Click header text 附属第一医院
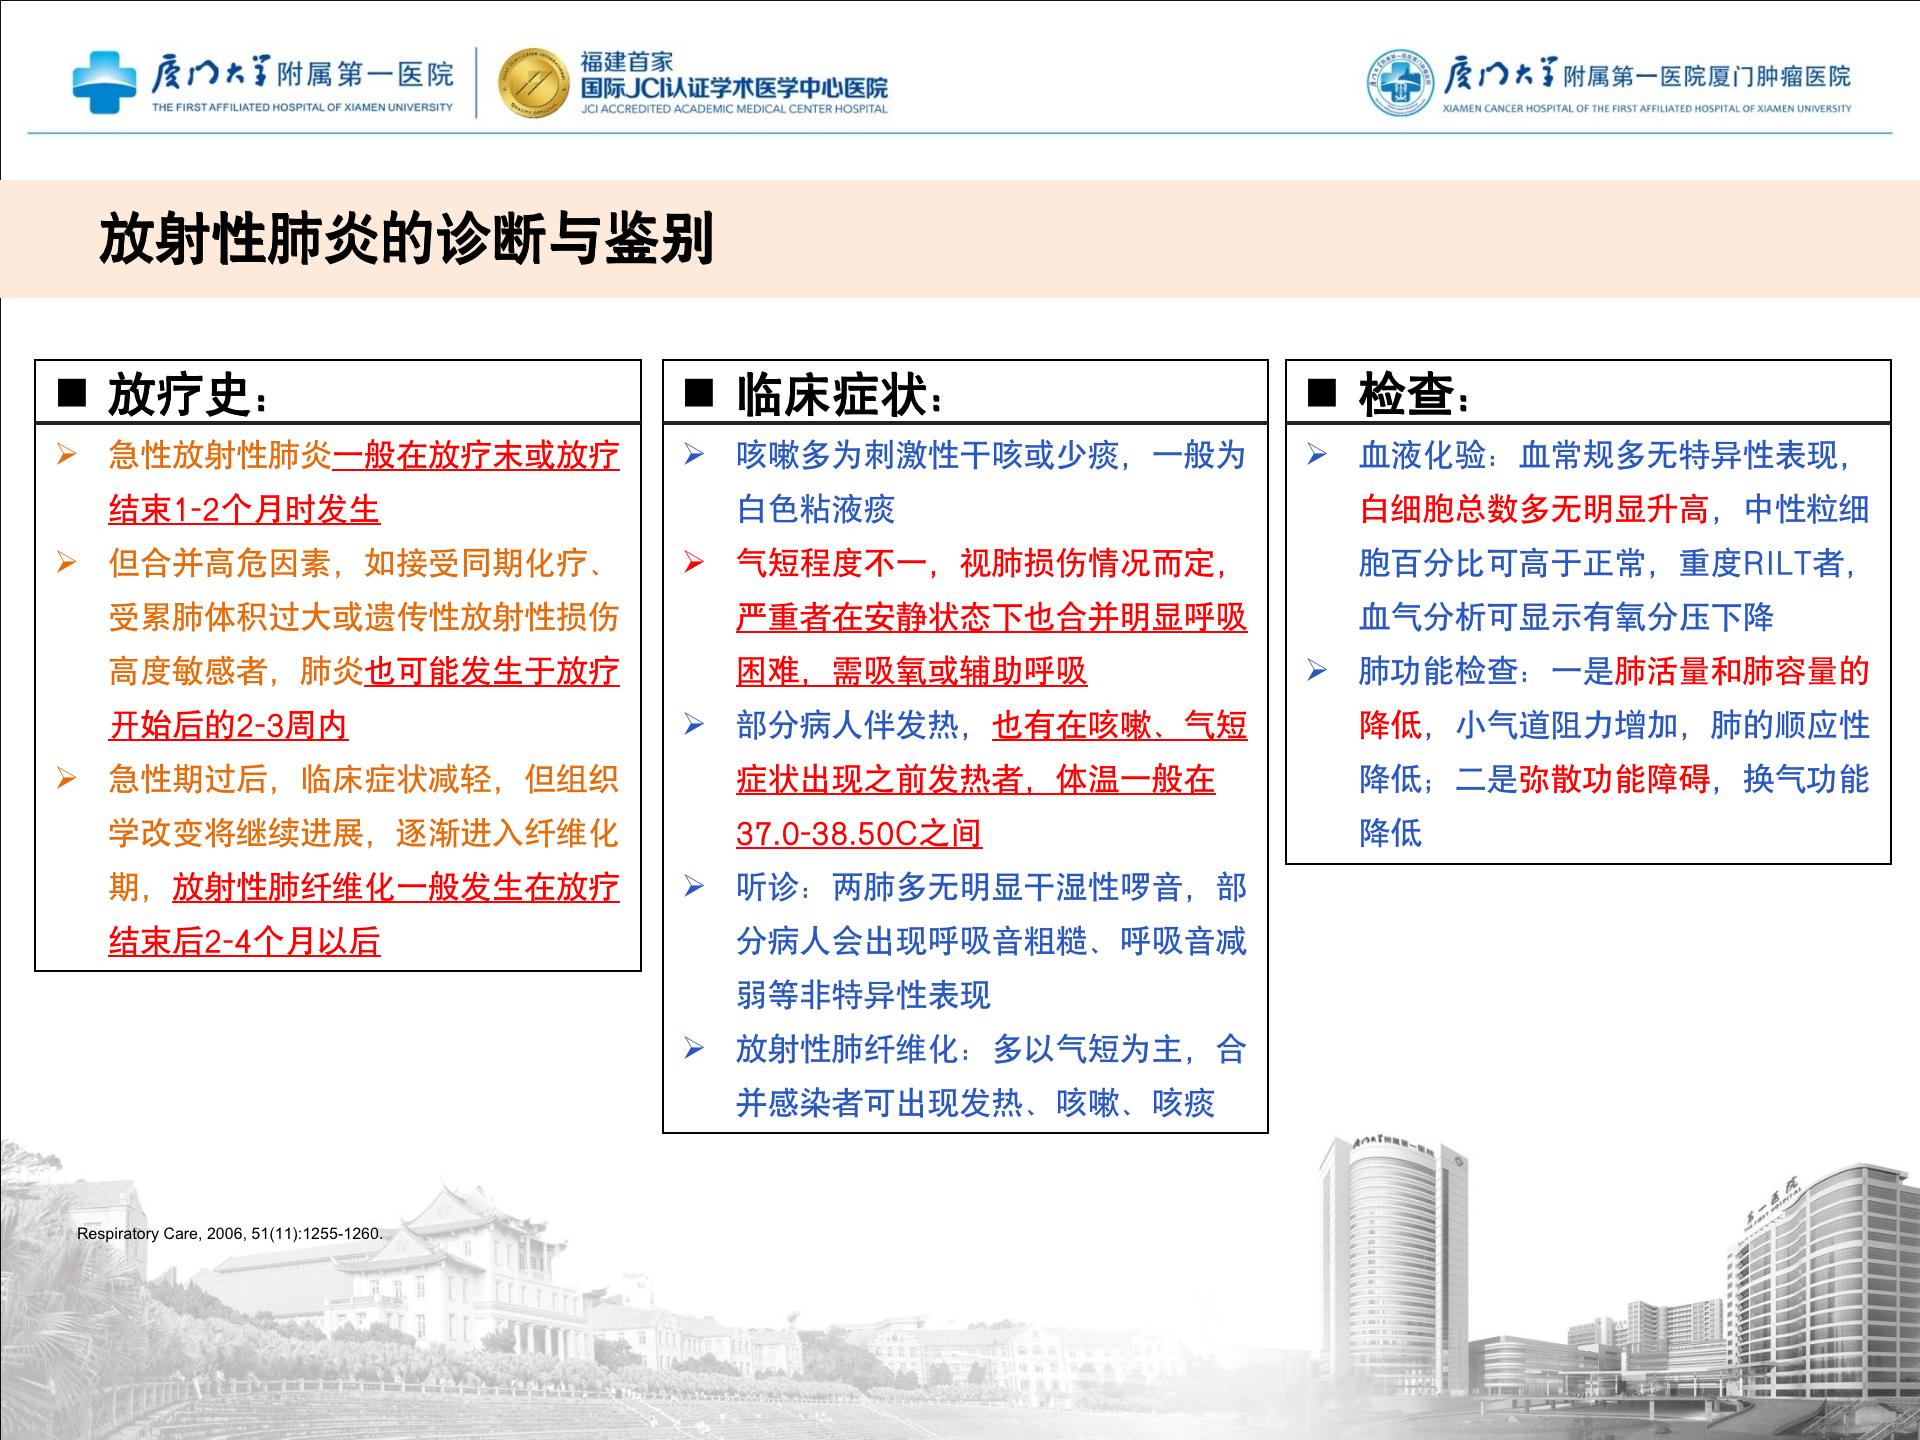This screenshot has width=1920, height=1440. click(366, 74)
